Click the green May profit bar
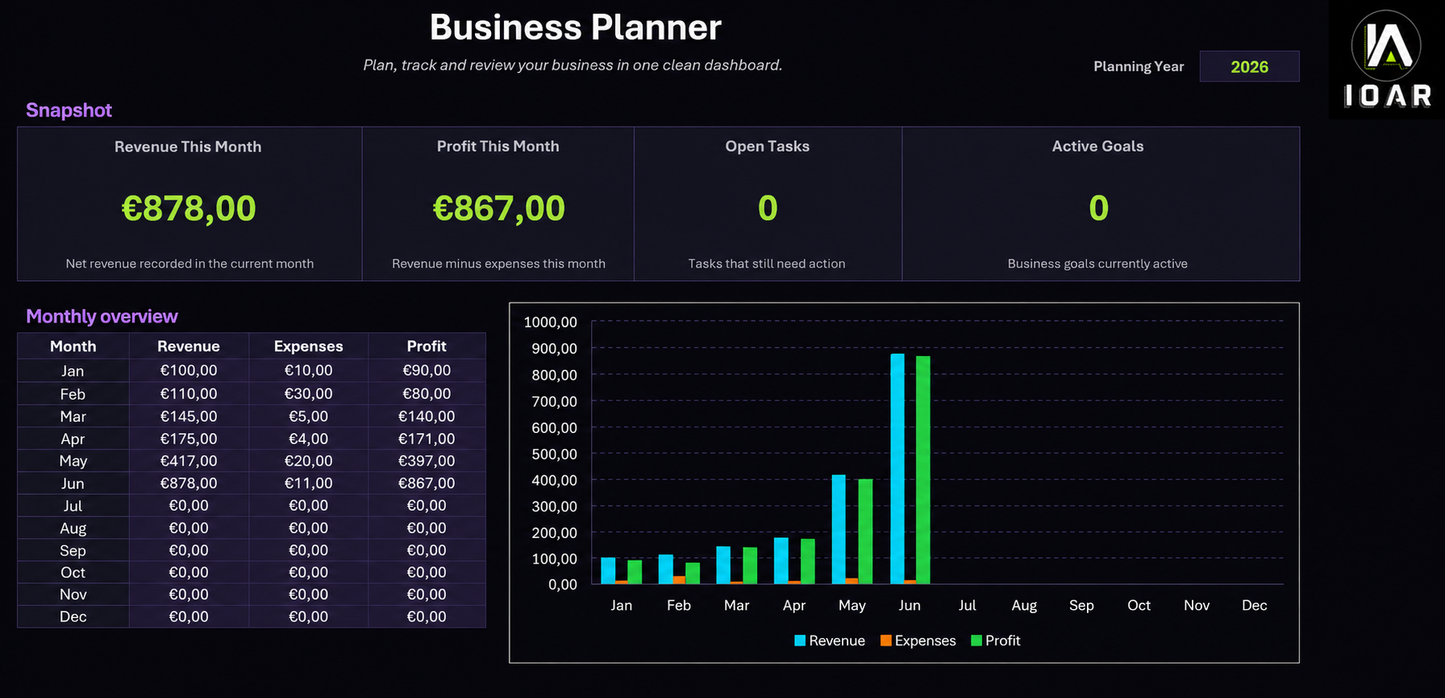This screenshot has height=698, width=1445. click(866, 532)
